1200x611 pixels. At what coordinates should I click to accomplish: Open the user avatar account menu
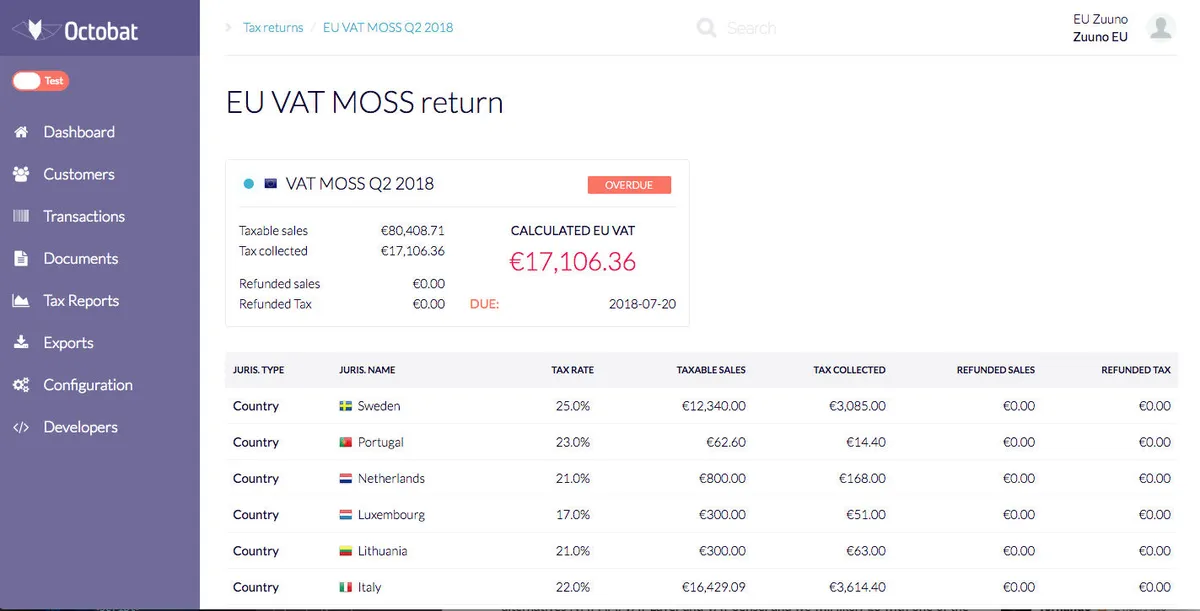coord(1161,27)
